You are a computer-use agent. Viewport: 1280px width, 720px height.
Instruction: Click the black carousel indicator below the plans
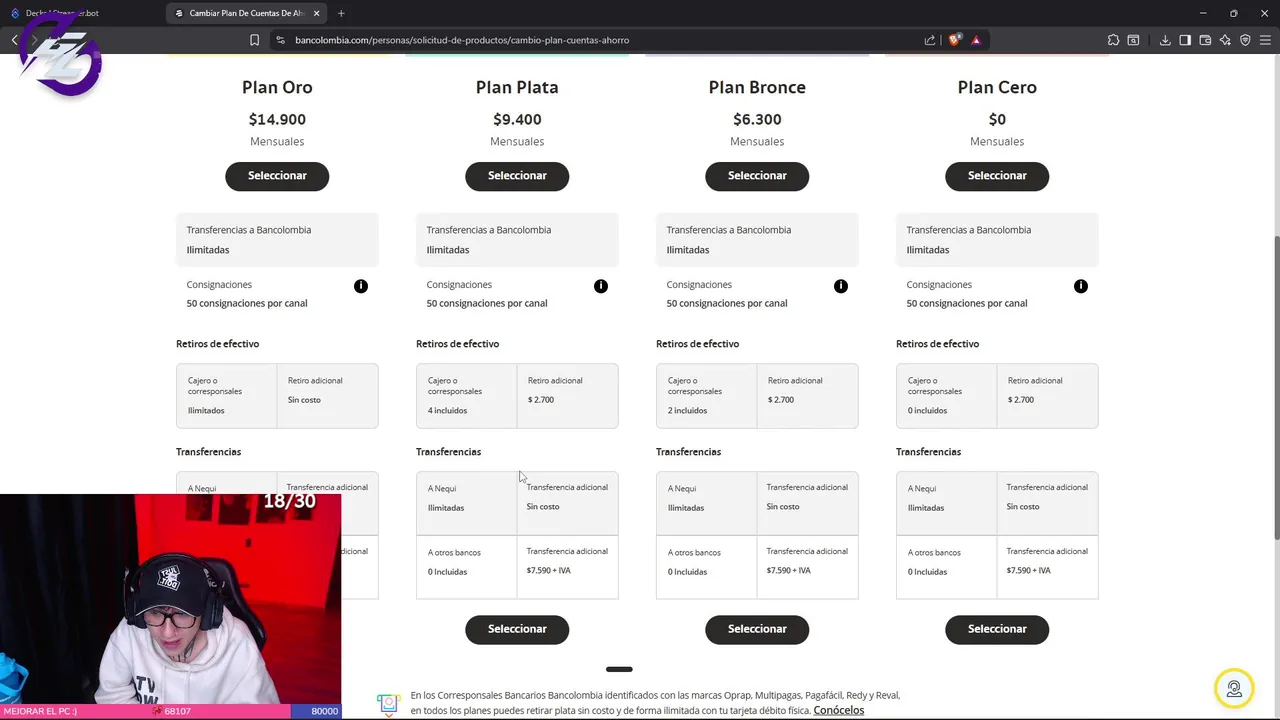[x=619, y=669]
